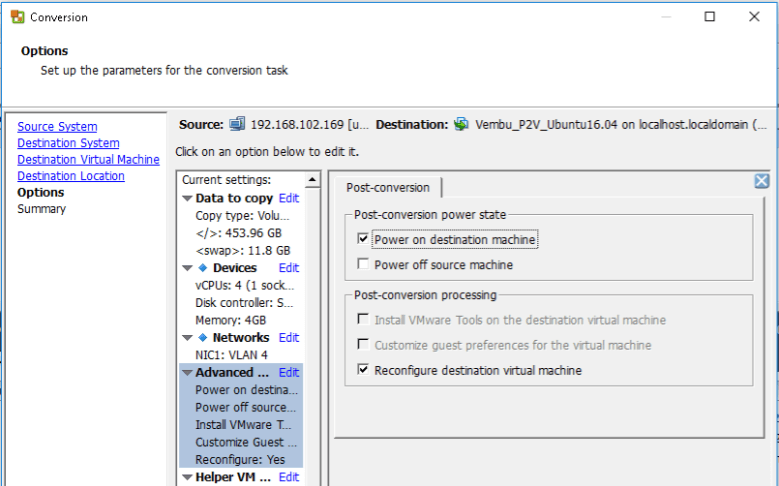
Task: Select the Disk controller row
Action: pyautogui.click(x=242, y=303)
